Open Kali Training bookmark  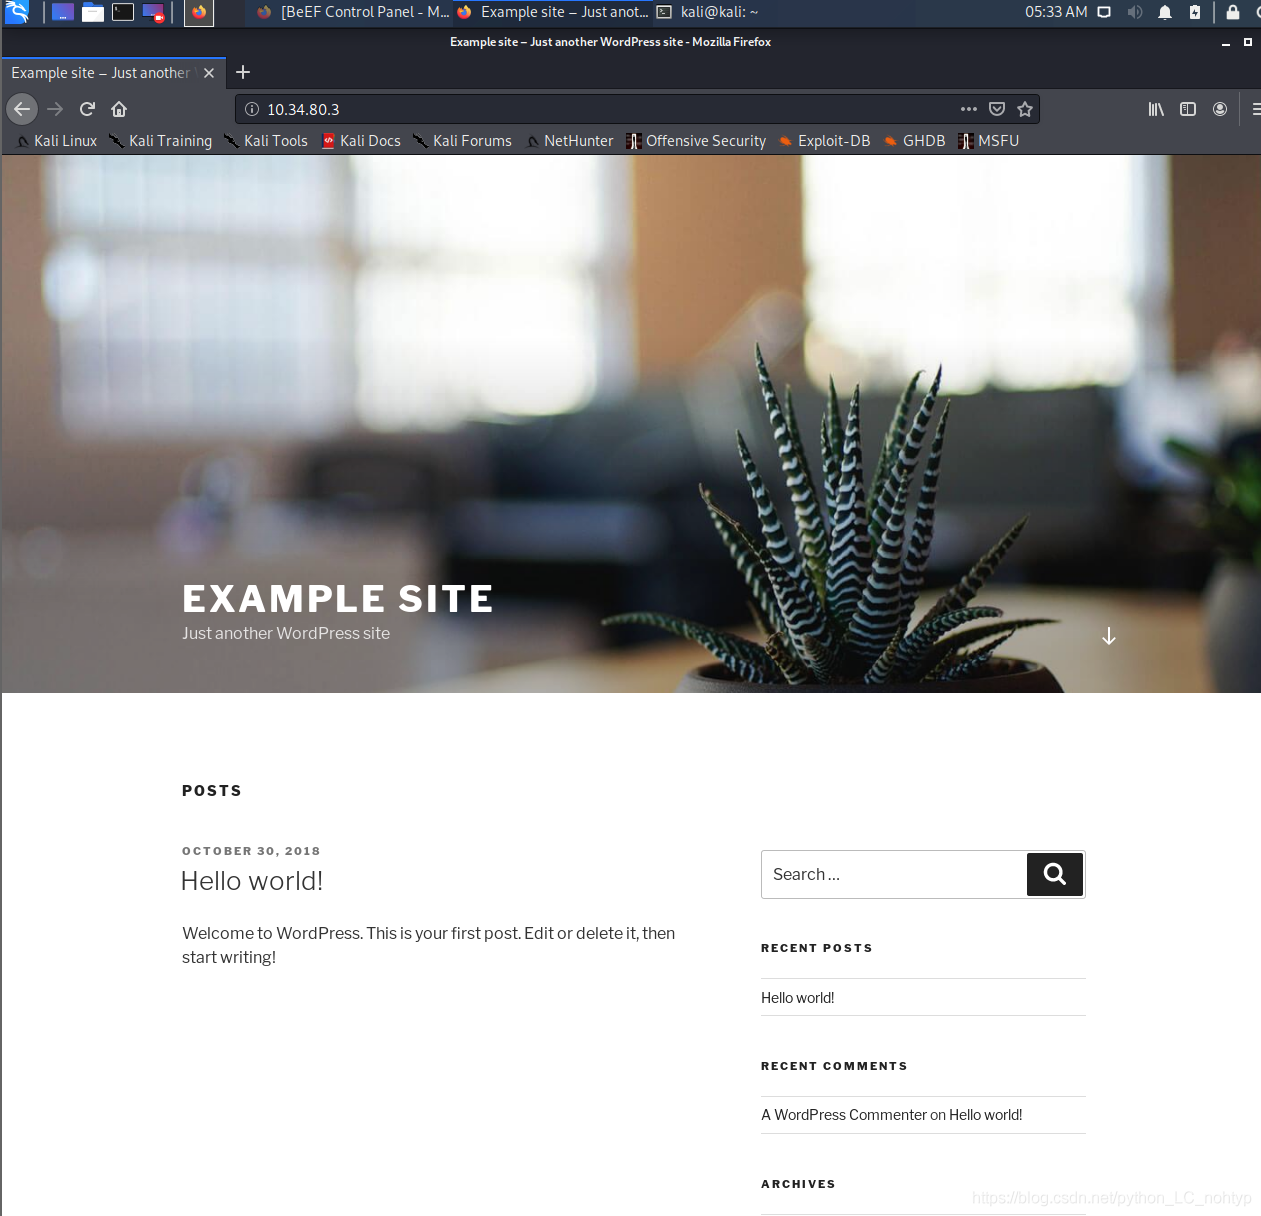tap(160, 141)
